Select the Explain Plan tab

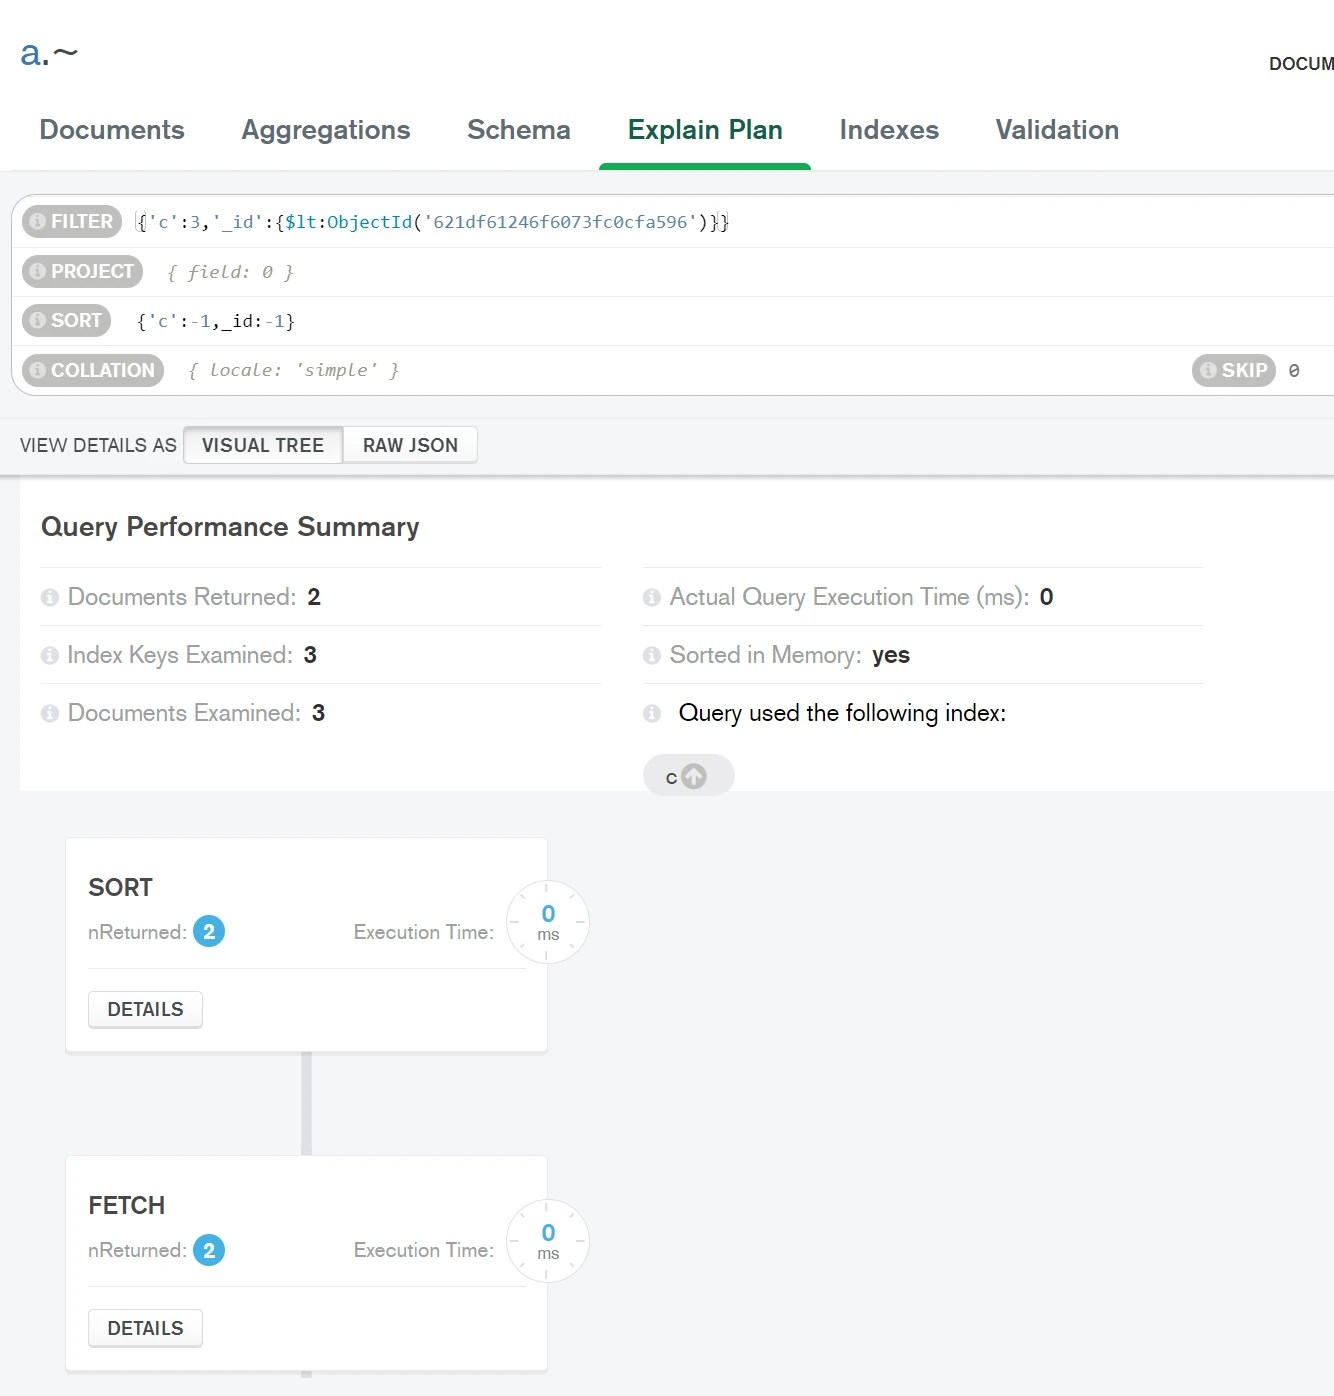click(x=705, y=130)
